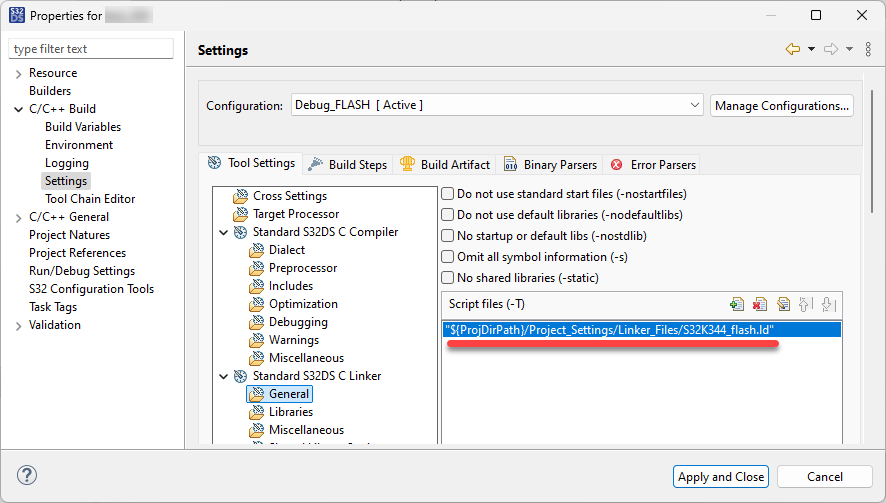Click the Move Down script file icon
886x503 pixels.
tap(828, 305)
